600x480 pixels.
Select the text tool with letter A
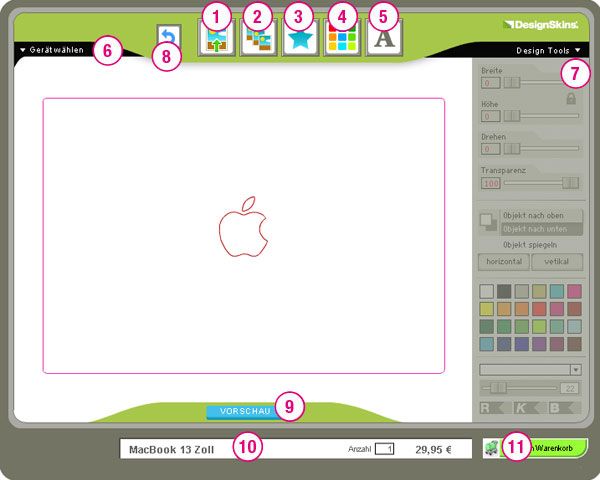pos(384,38)
